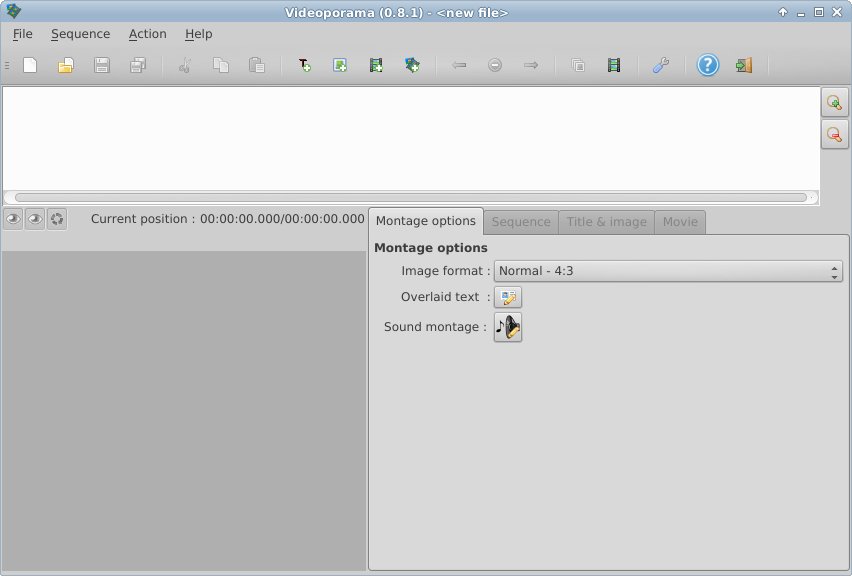Create a new file with the blank page icon

tap(30, 66)
